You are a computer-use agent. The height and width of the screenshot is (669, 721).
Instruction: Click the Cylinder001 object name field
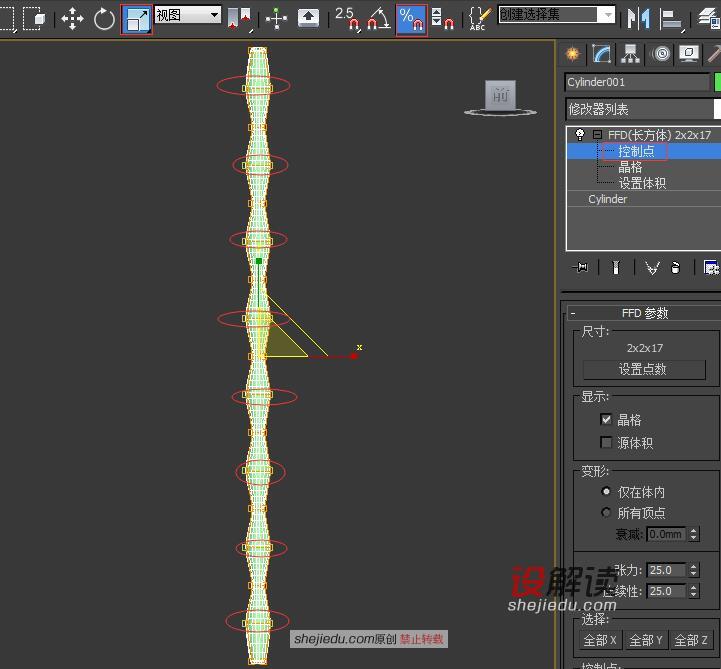[x=637, y=82]
